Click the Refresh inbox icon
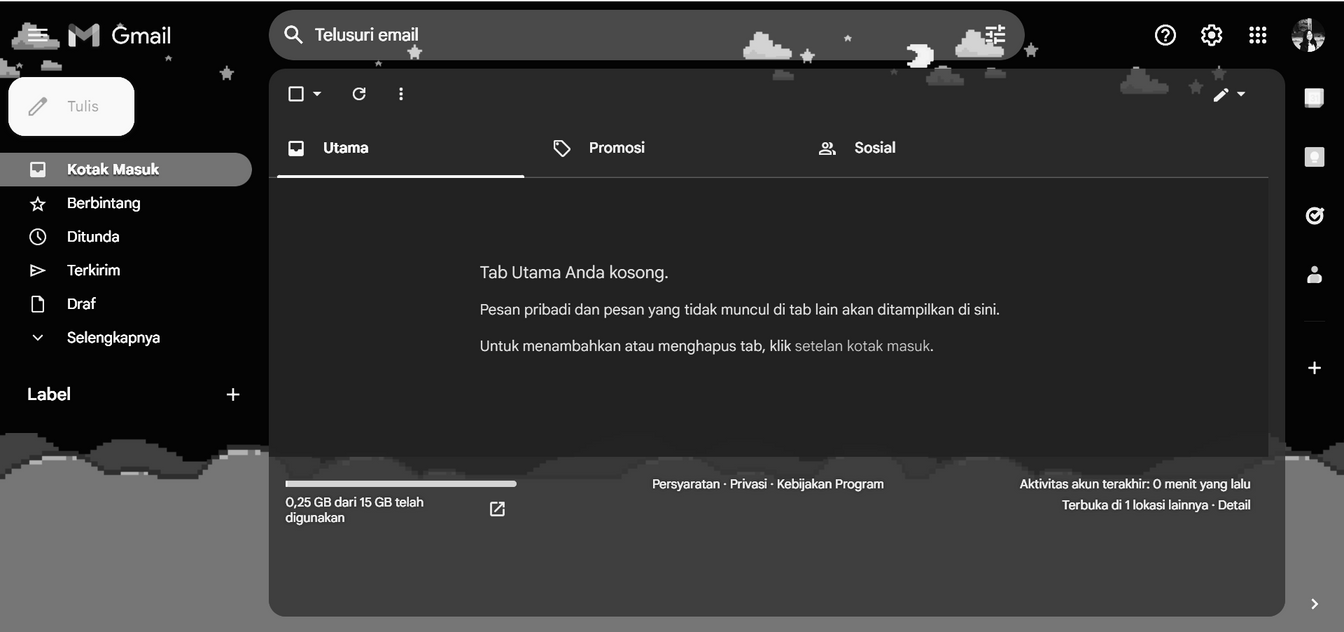This screenshot has height=632, width=1344. pos(359,94)
